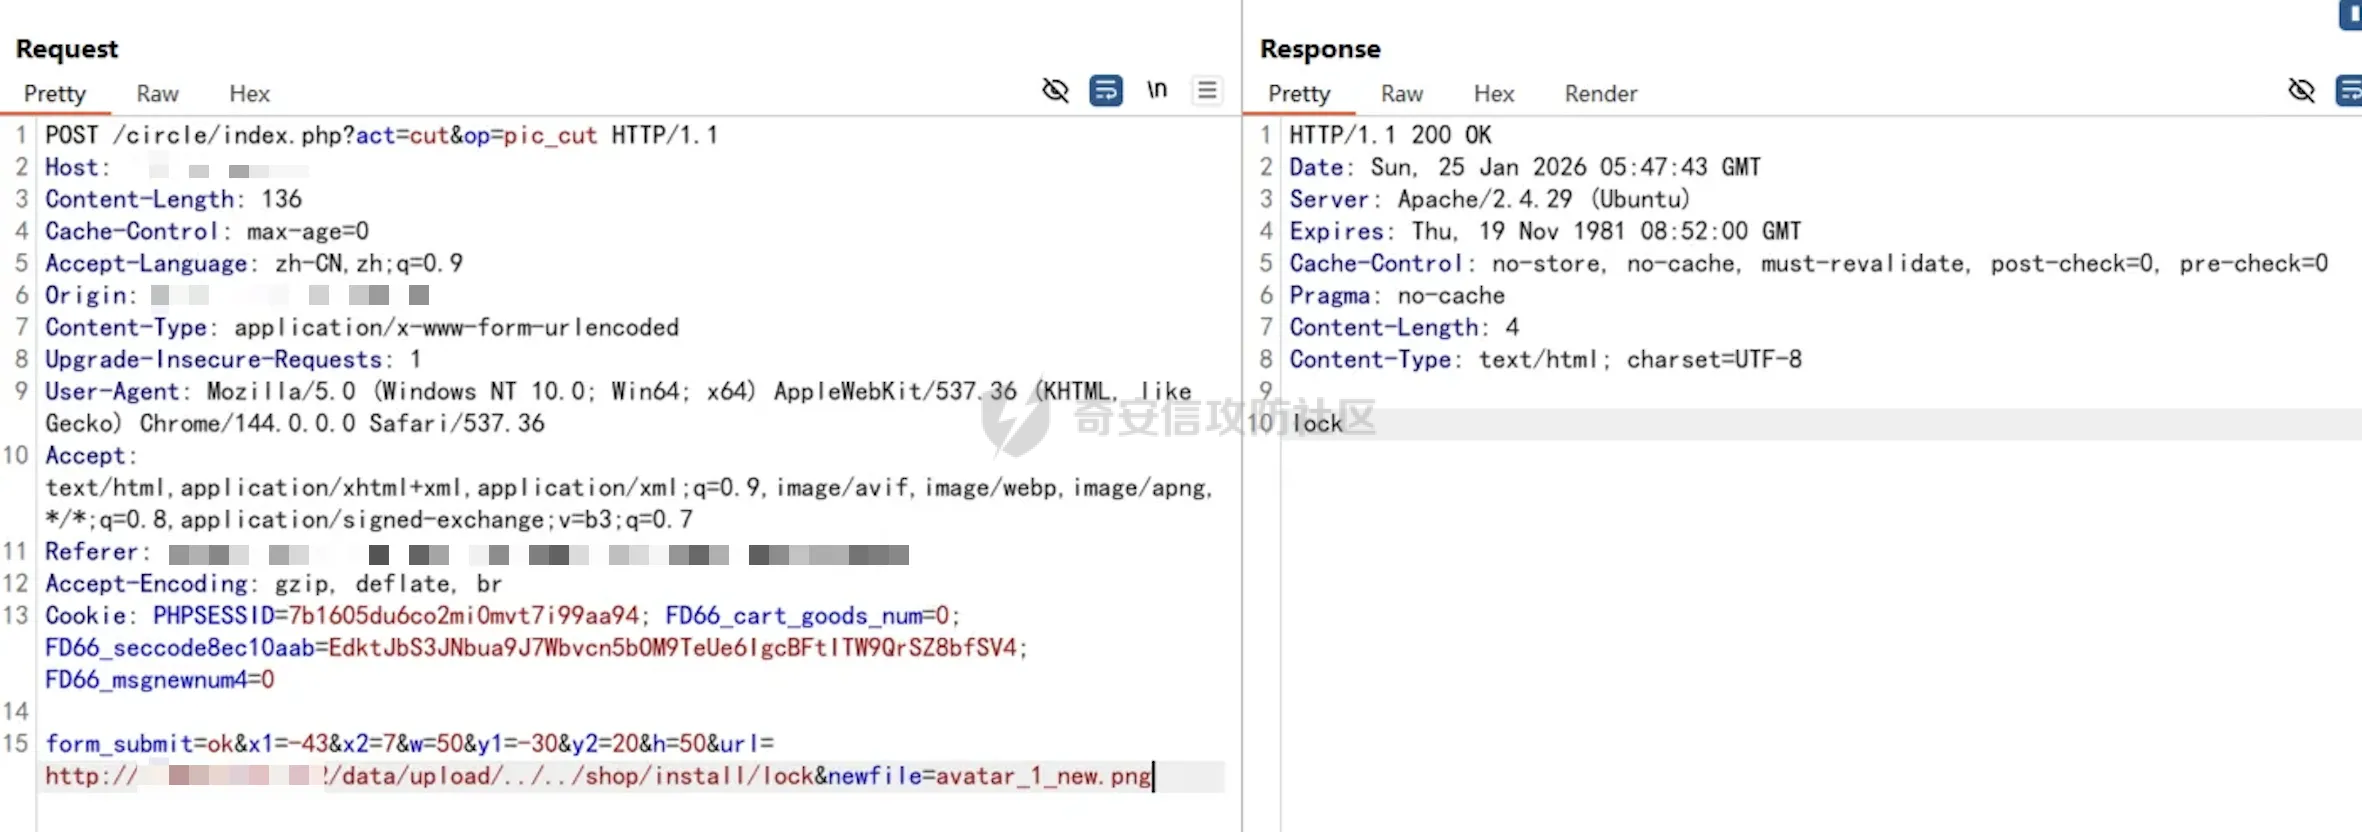The image size is (2362, 832).
Task: Show non-printable characters with Request \n icon
Action: click(x=1157, y=91)
